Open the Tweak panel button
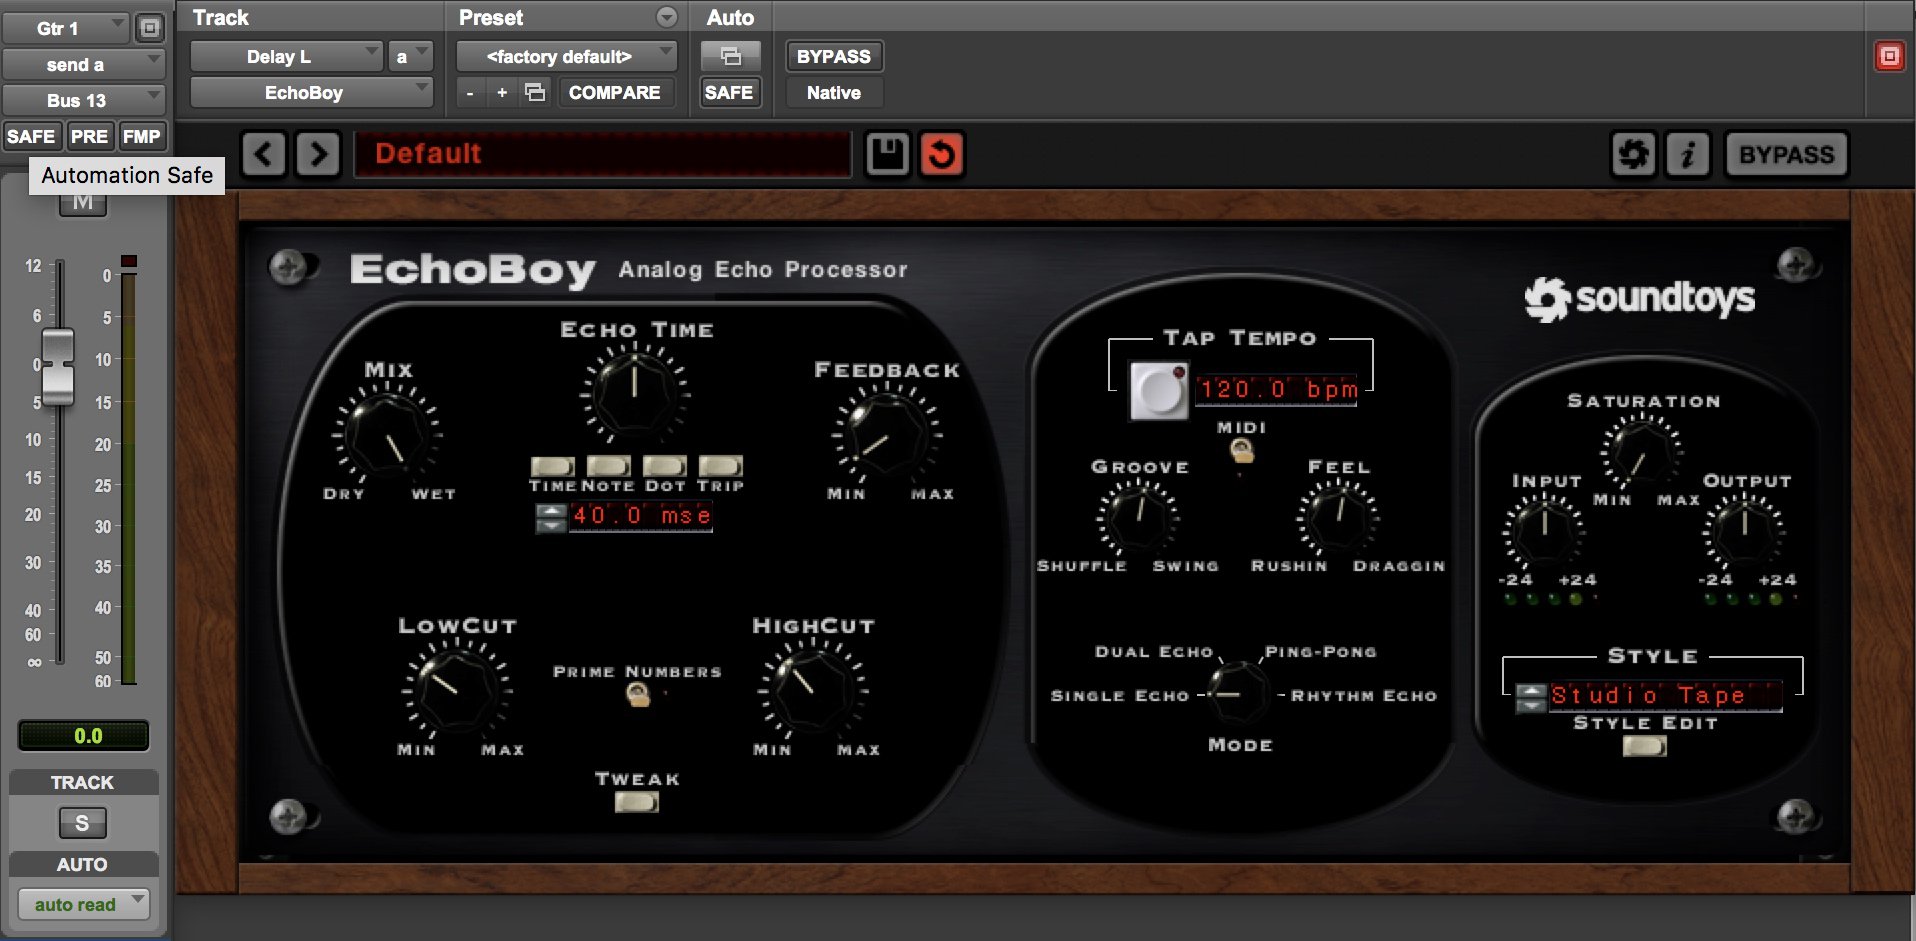 click(637, 802)
